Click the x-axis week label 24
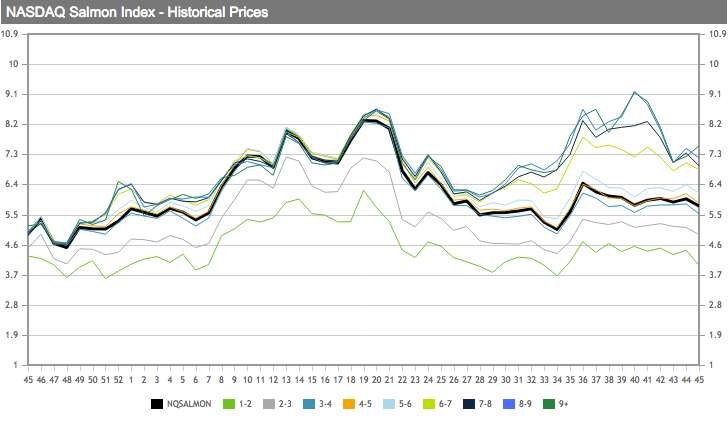The width and height of the screenshot is (728, 432). [428, 380]
